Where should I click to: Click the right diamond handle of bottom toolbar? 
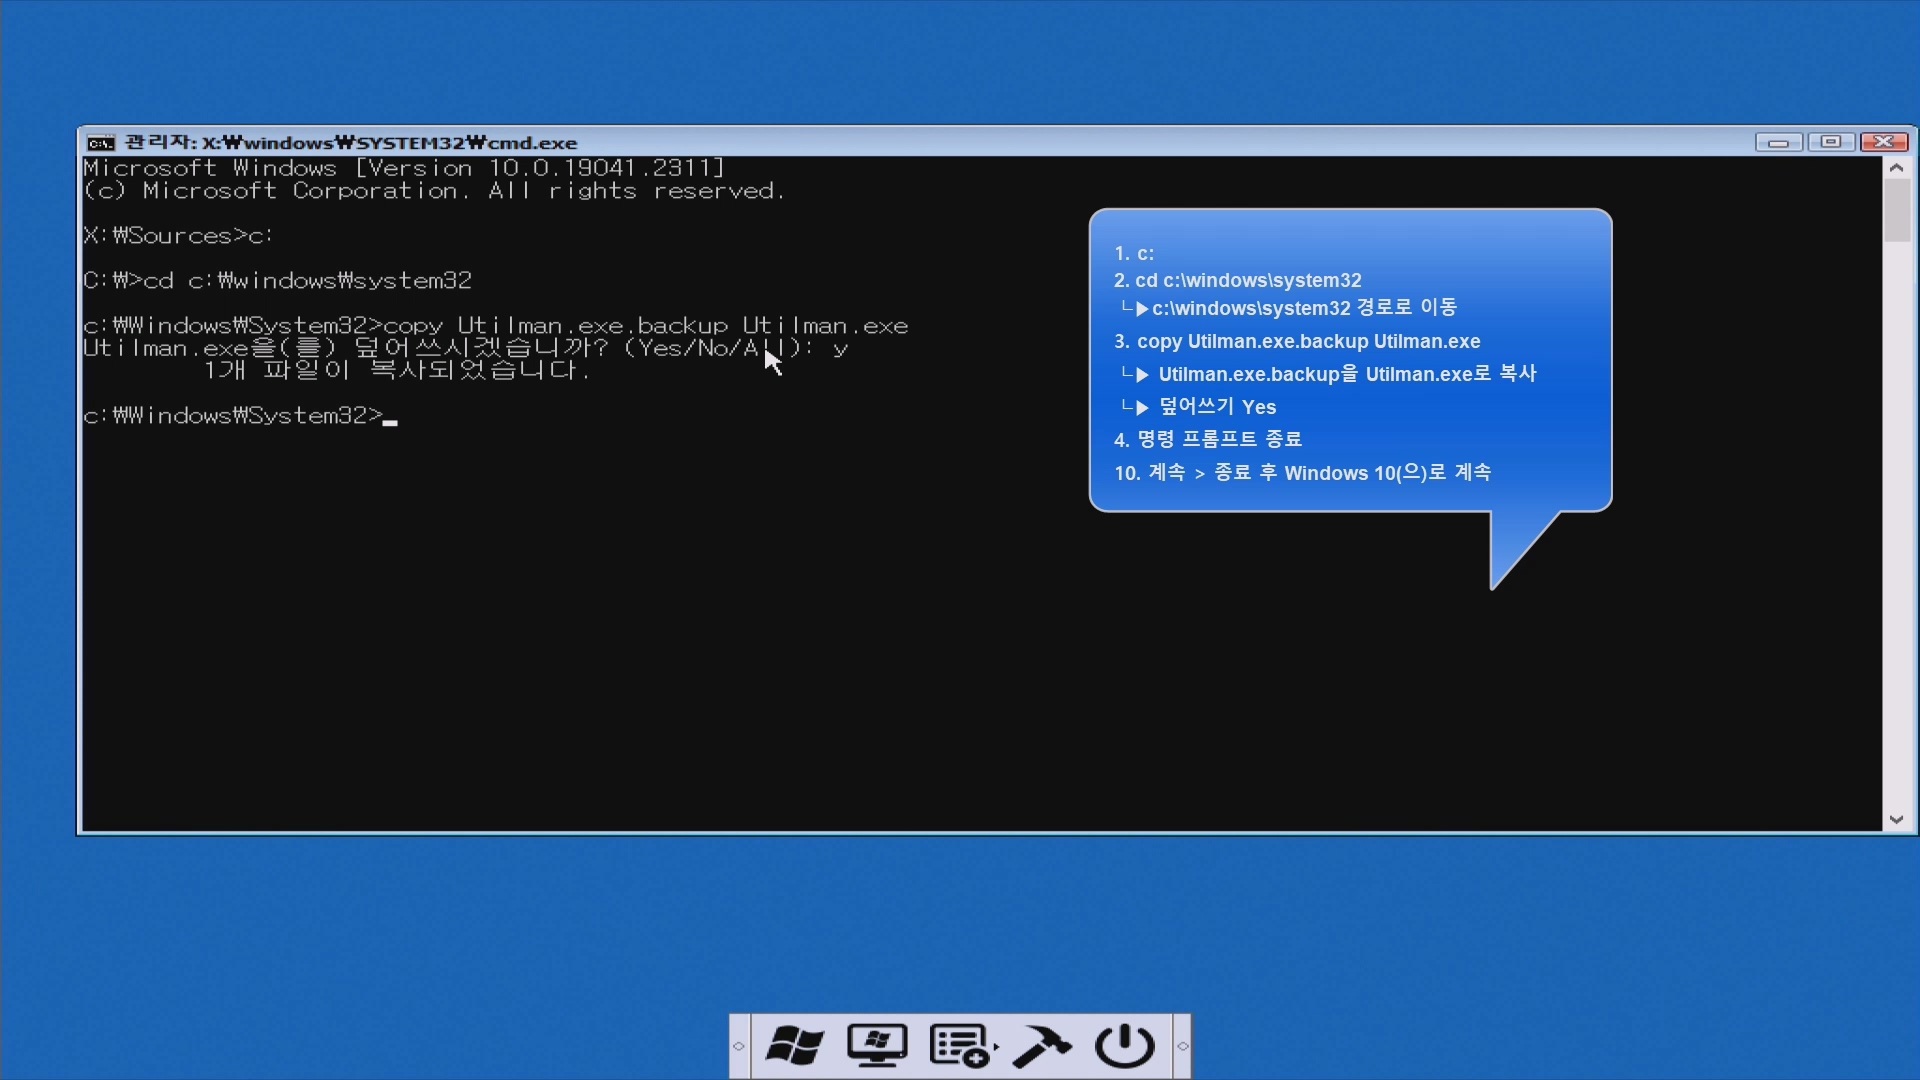(1182, 1046)
